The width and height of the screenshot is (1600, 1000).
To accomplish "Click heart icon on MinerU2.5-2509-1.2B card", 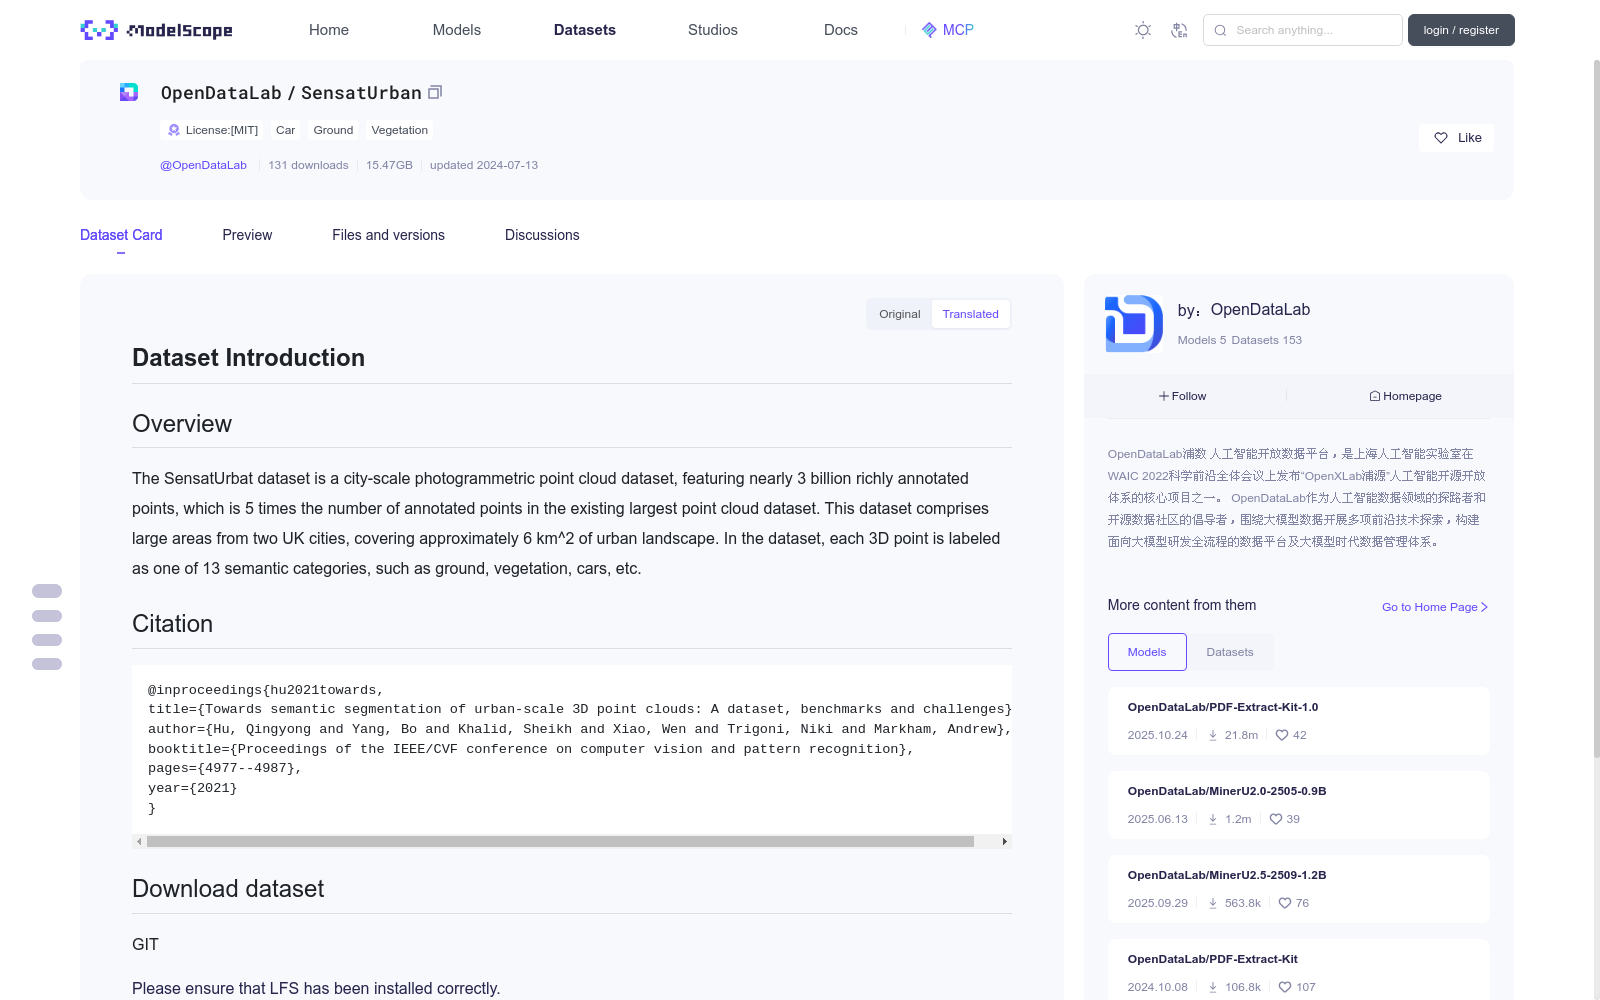I will [x=1285, y=903].
